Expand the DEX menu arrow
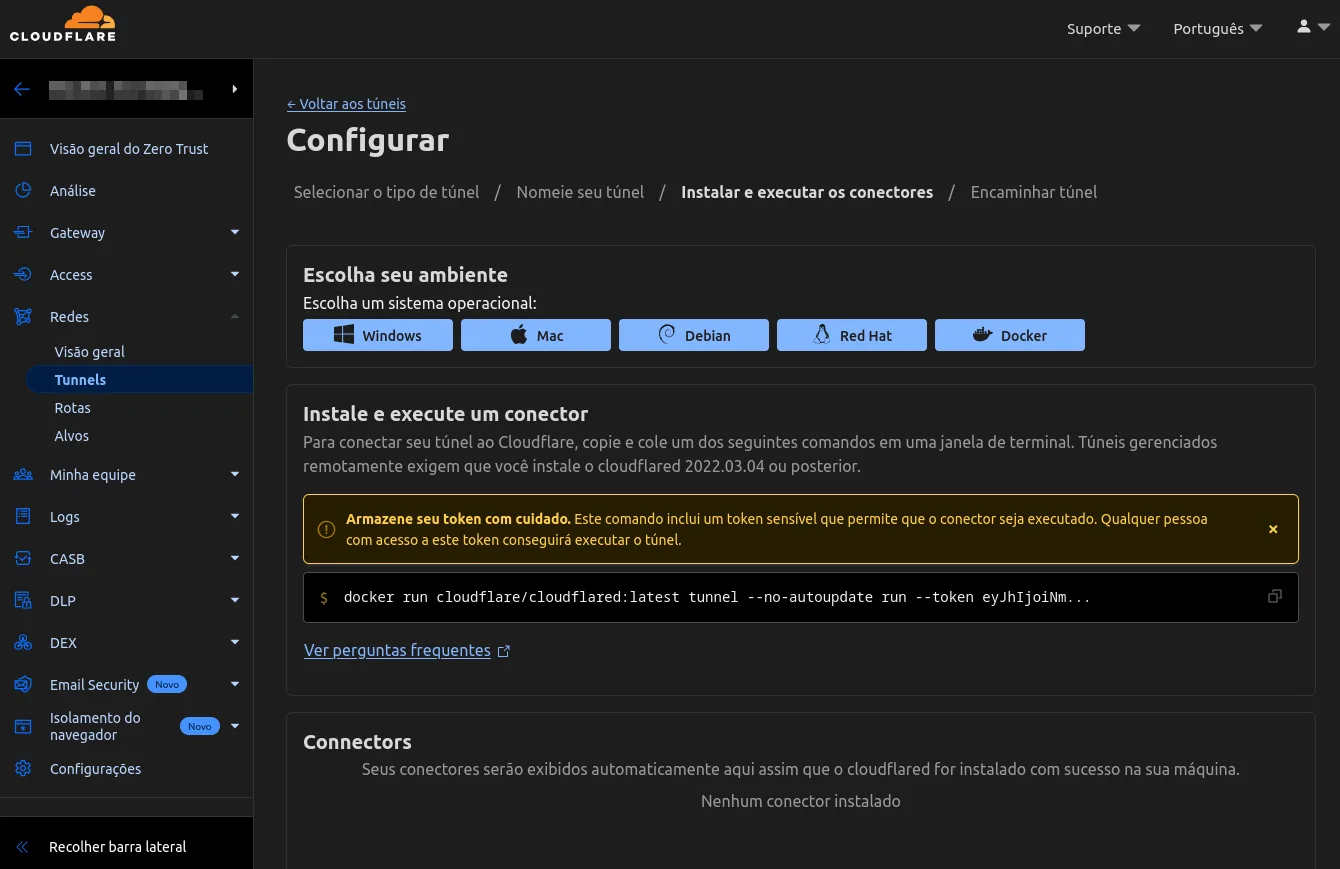 pyautogui.click(x=235, y=642)
